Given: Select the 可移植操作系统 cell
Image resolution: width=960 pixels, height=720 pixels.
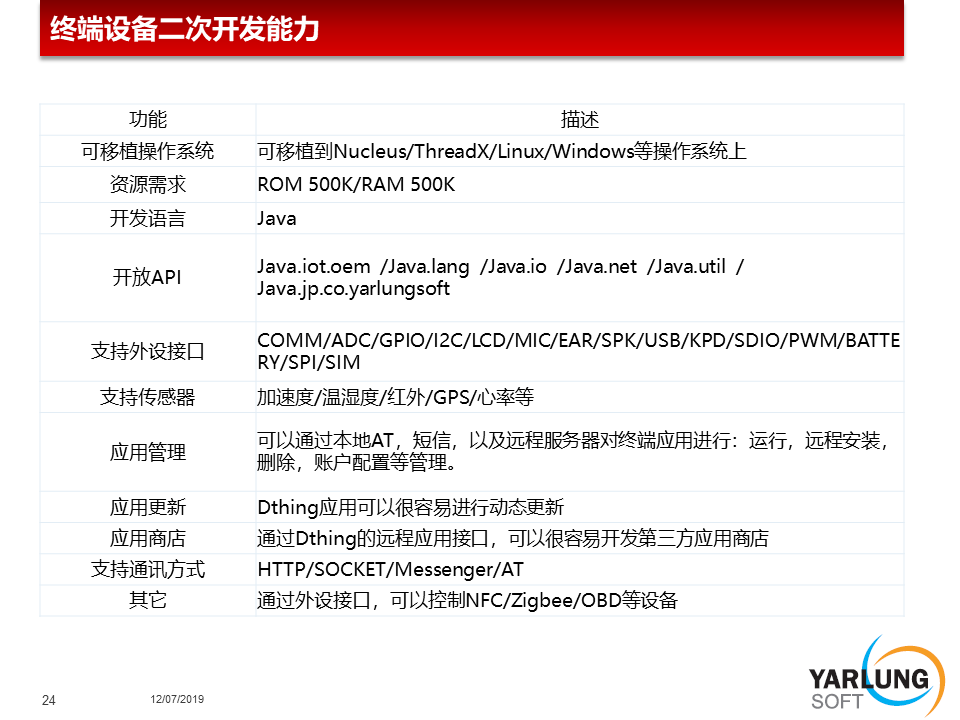Looking at the screenshot, I should [x=148, y=151].
